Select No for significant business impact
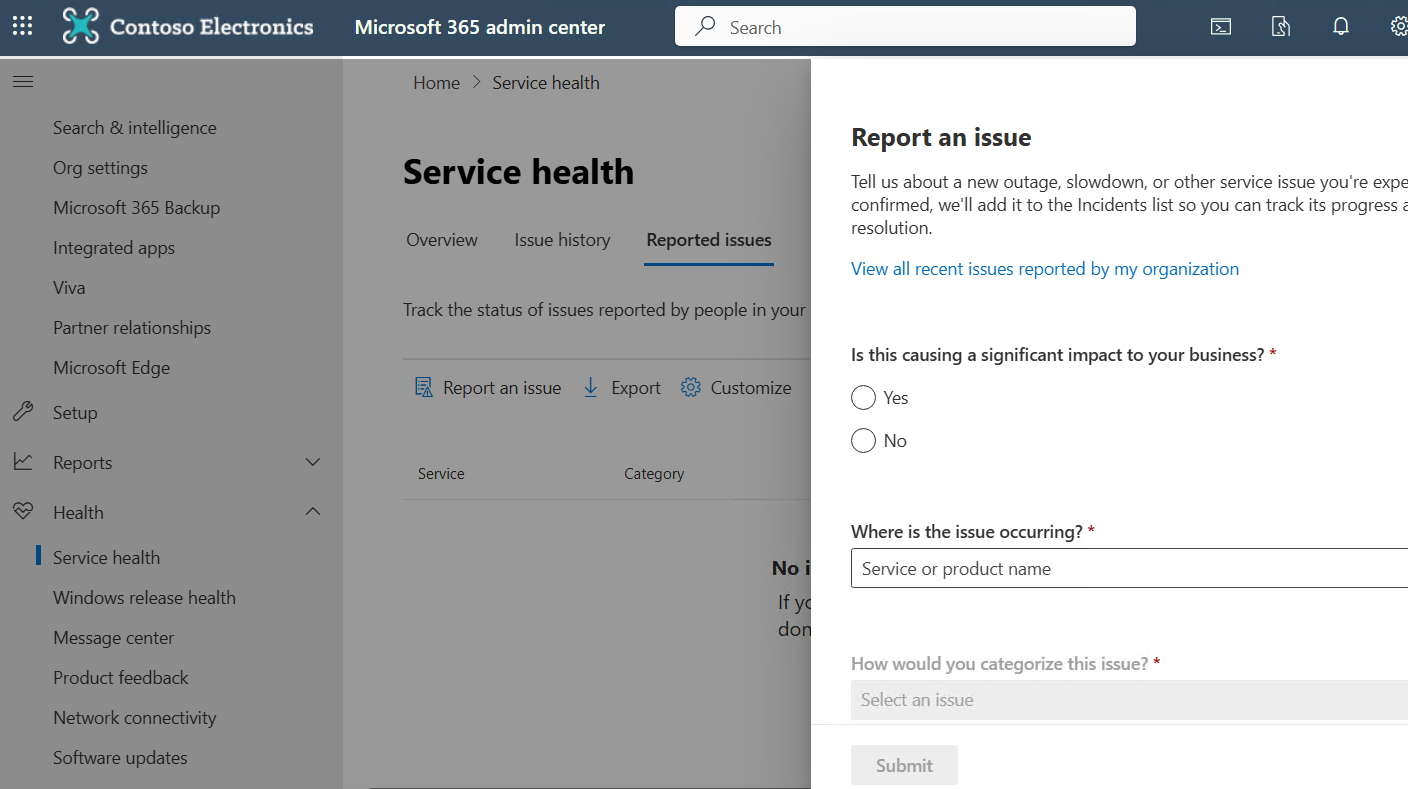The height and width of the screenshot is (789, 1408). [x=863, y=441]
